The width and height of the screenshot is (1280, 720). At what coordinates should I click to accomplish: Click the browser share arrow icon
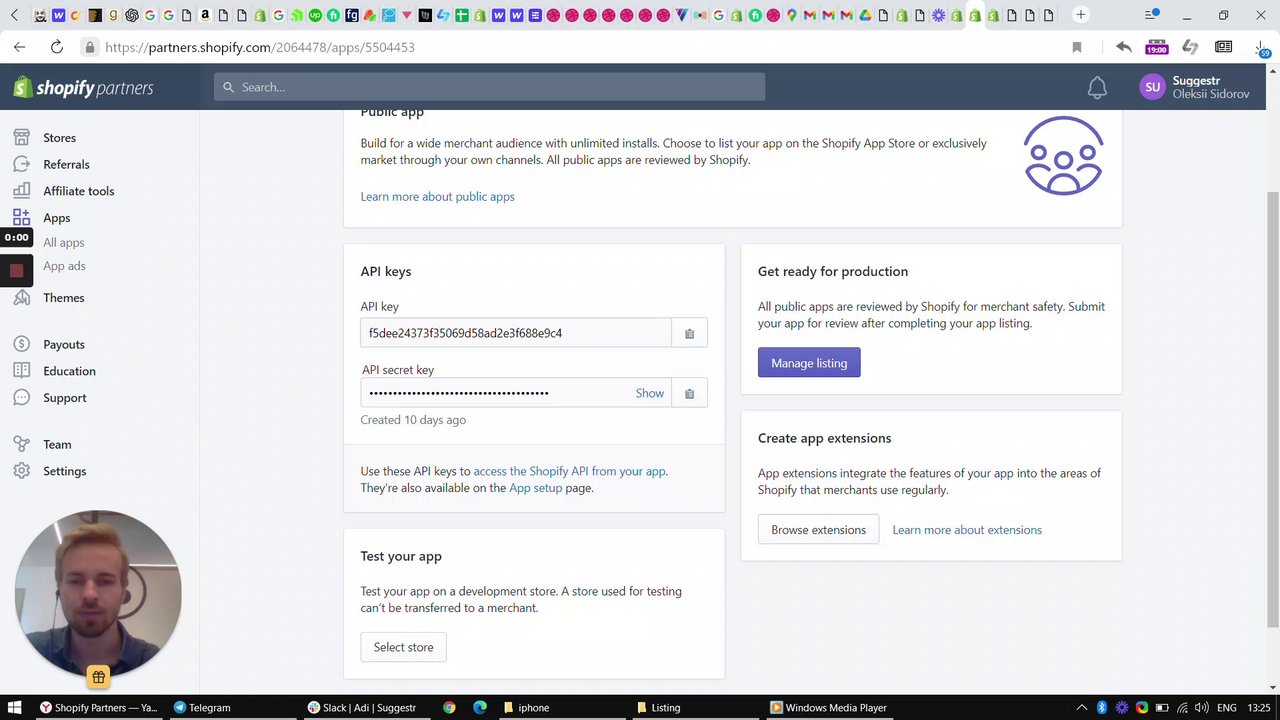pos(1124,47)
